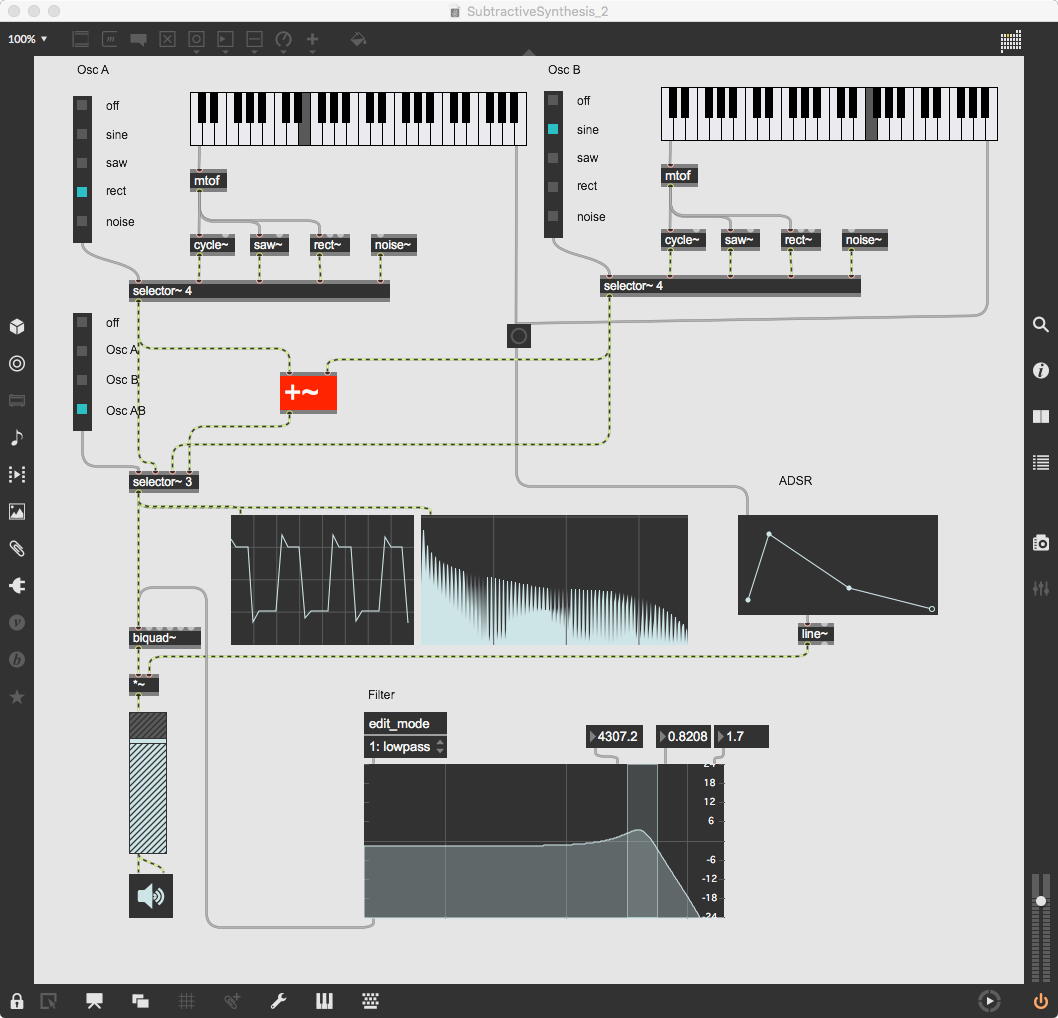Viewport: 1058px width, 1018px height.
Task: Open the paint bucket format icon
Action: (x=358, y=39)
